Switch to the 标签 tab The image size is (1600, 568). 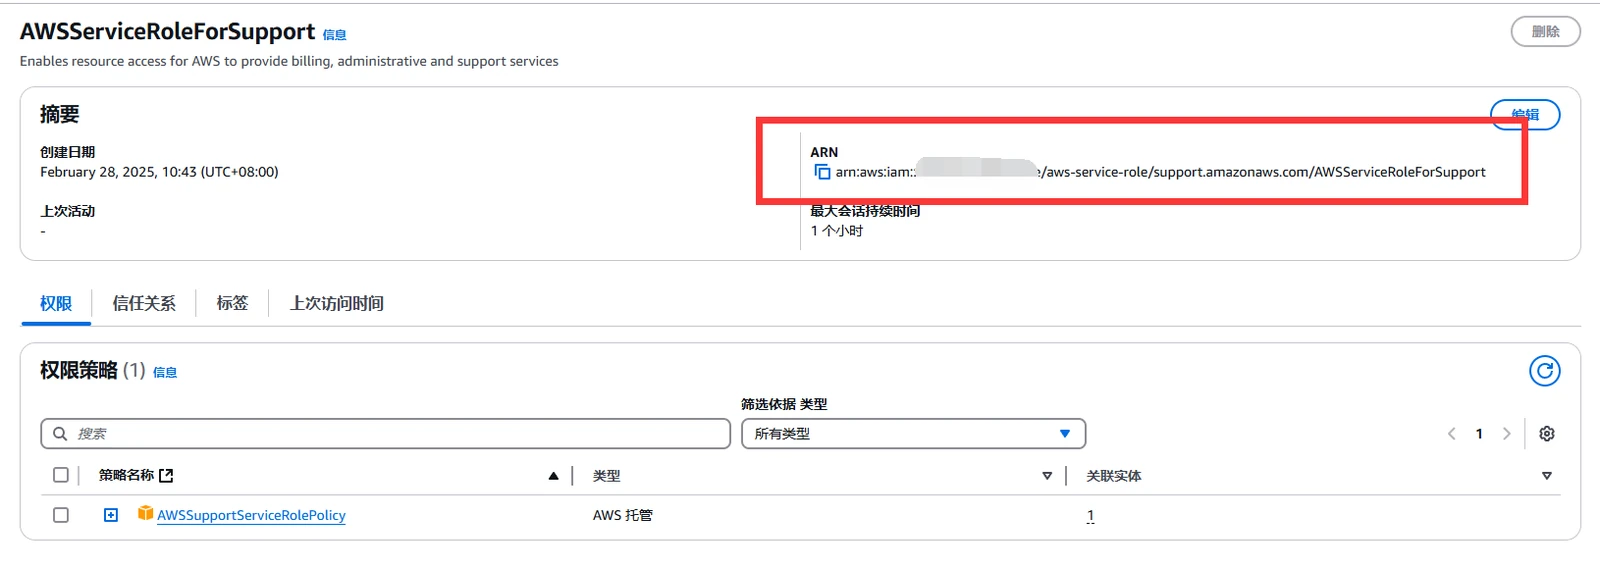point(232,303)
